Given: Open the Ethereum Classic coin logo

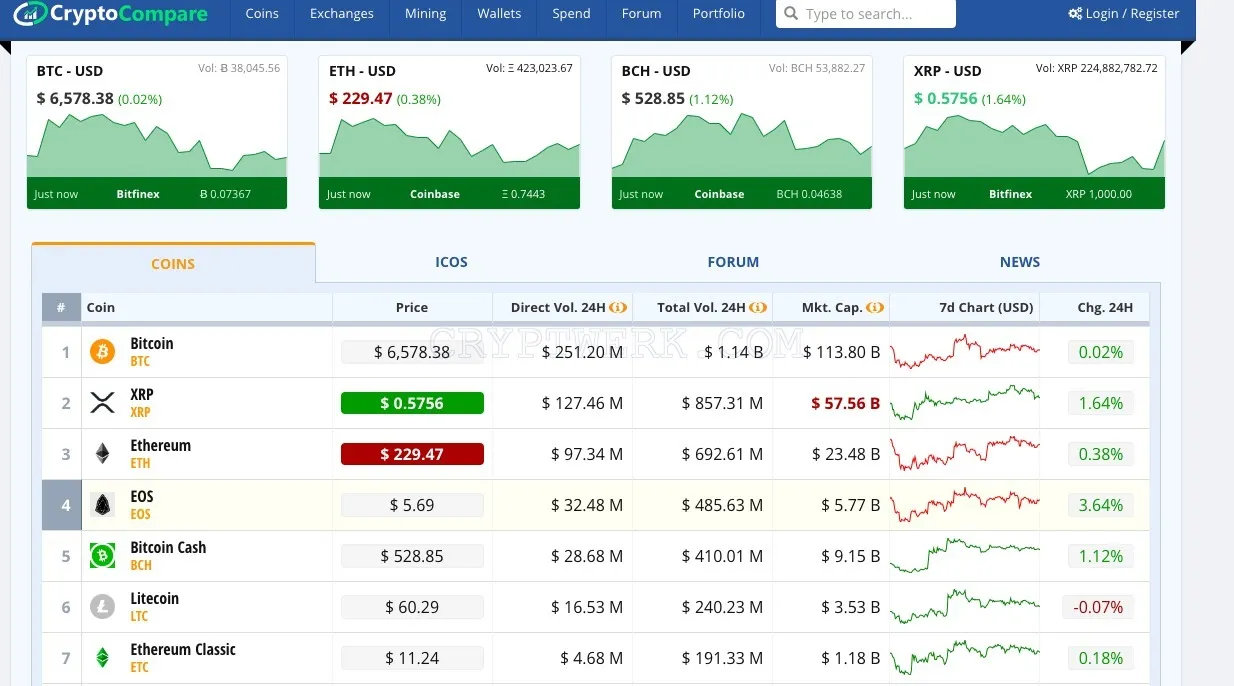Looking at the screenshot, I should click(102, 658).
